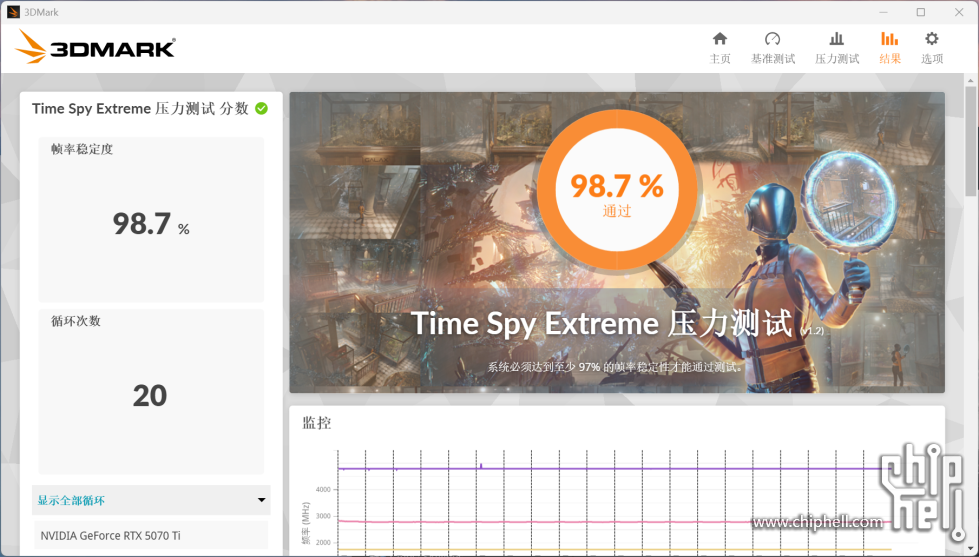Select the NVIDIA GeForce RTX 5070 Ti entry
Screen dimensions: 979x557
pos(151,535)
